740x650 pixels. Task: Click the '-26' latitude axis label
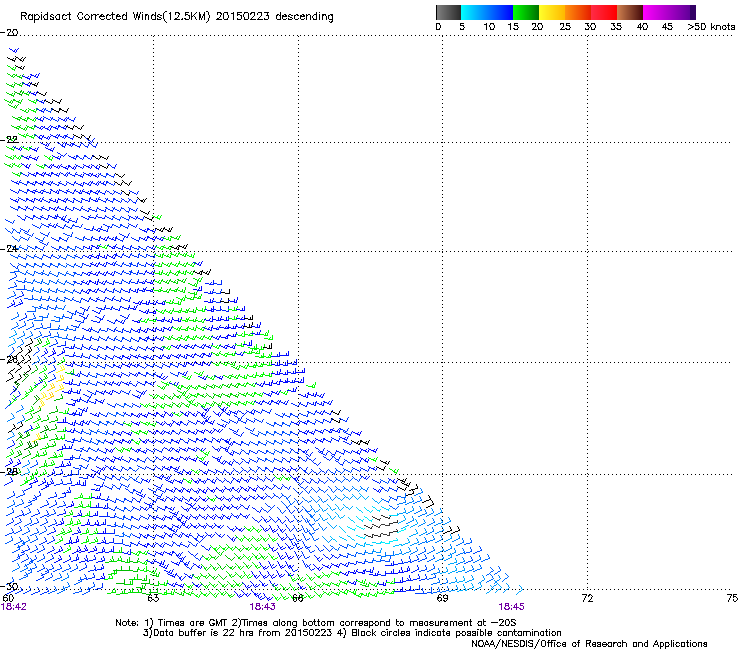tap(9, 359)
